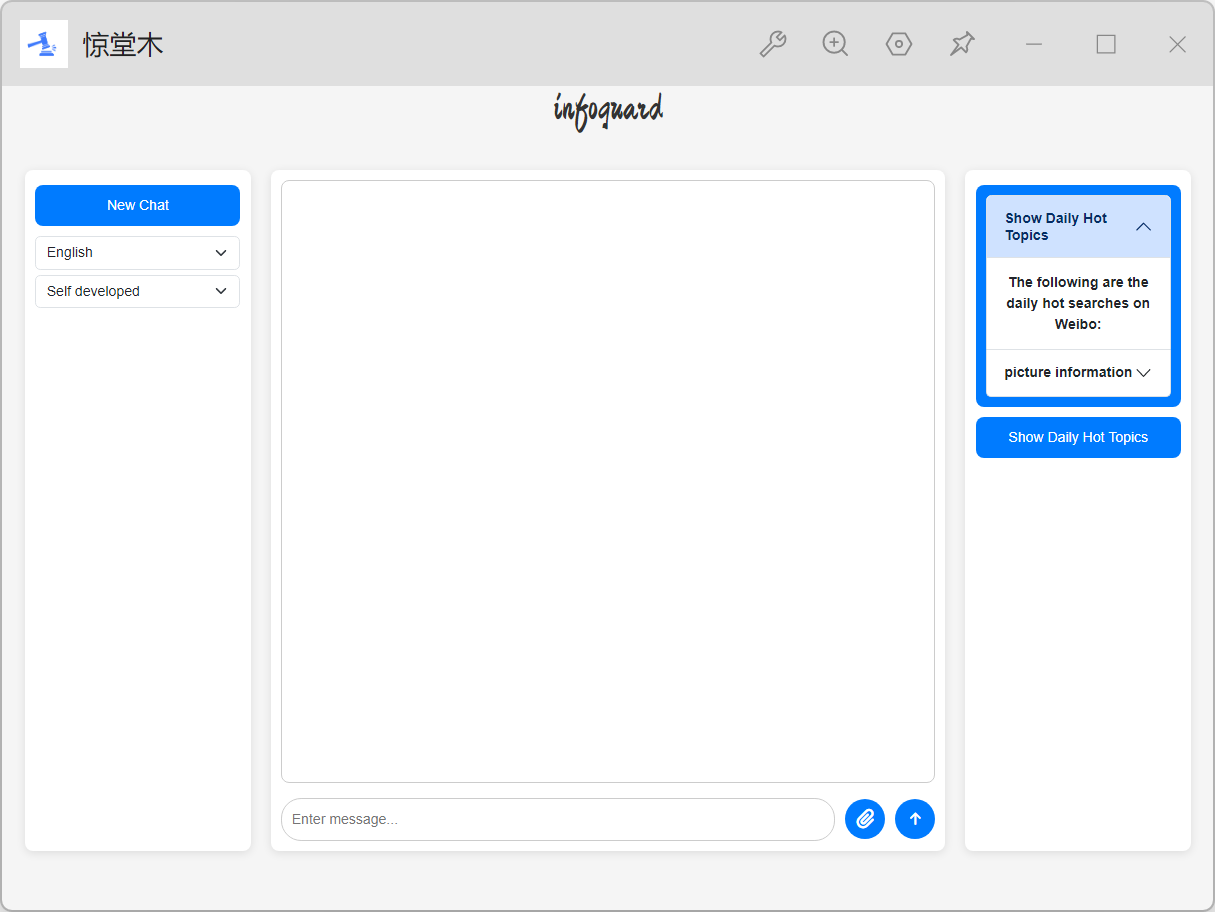Click the zoom-in magnifier icon
The width and height of the screenshot is (1215, 912).
tap(835, 44)
